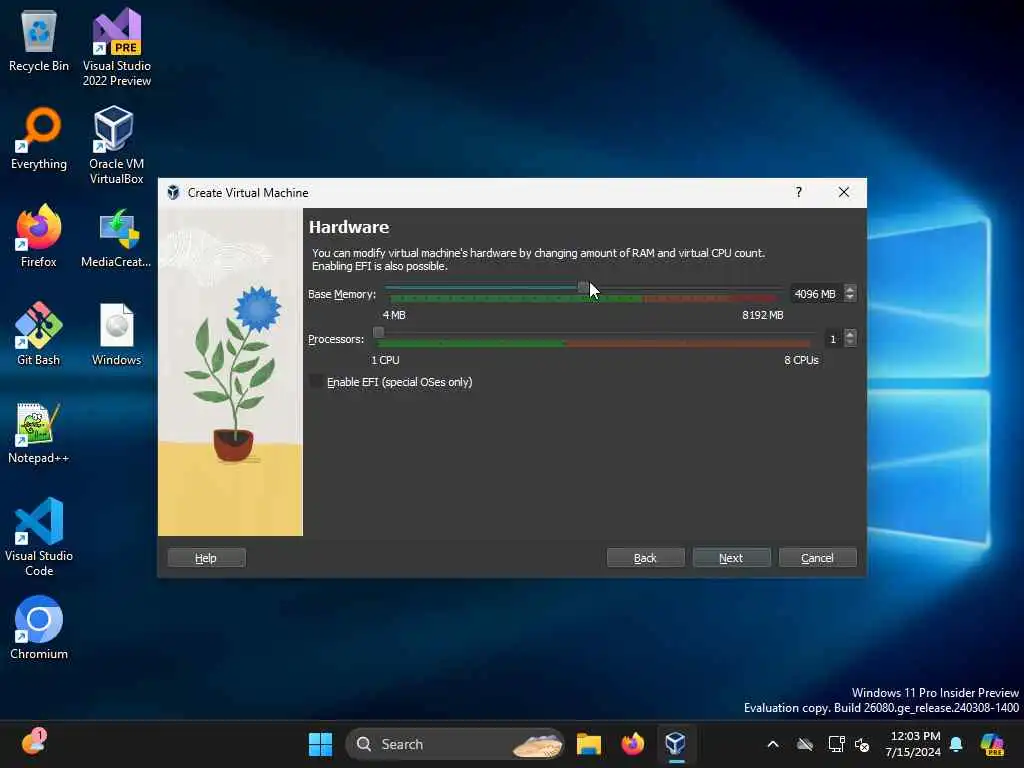Click the 4096 MB memory input field
This screenshot has height=768, width=1024.
coord(816,294)
